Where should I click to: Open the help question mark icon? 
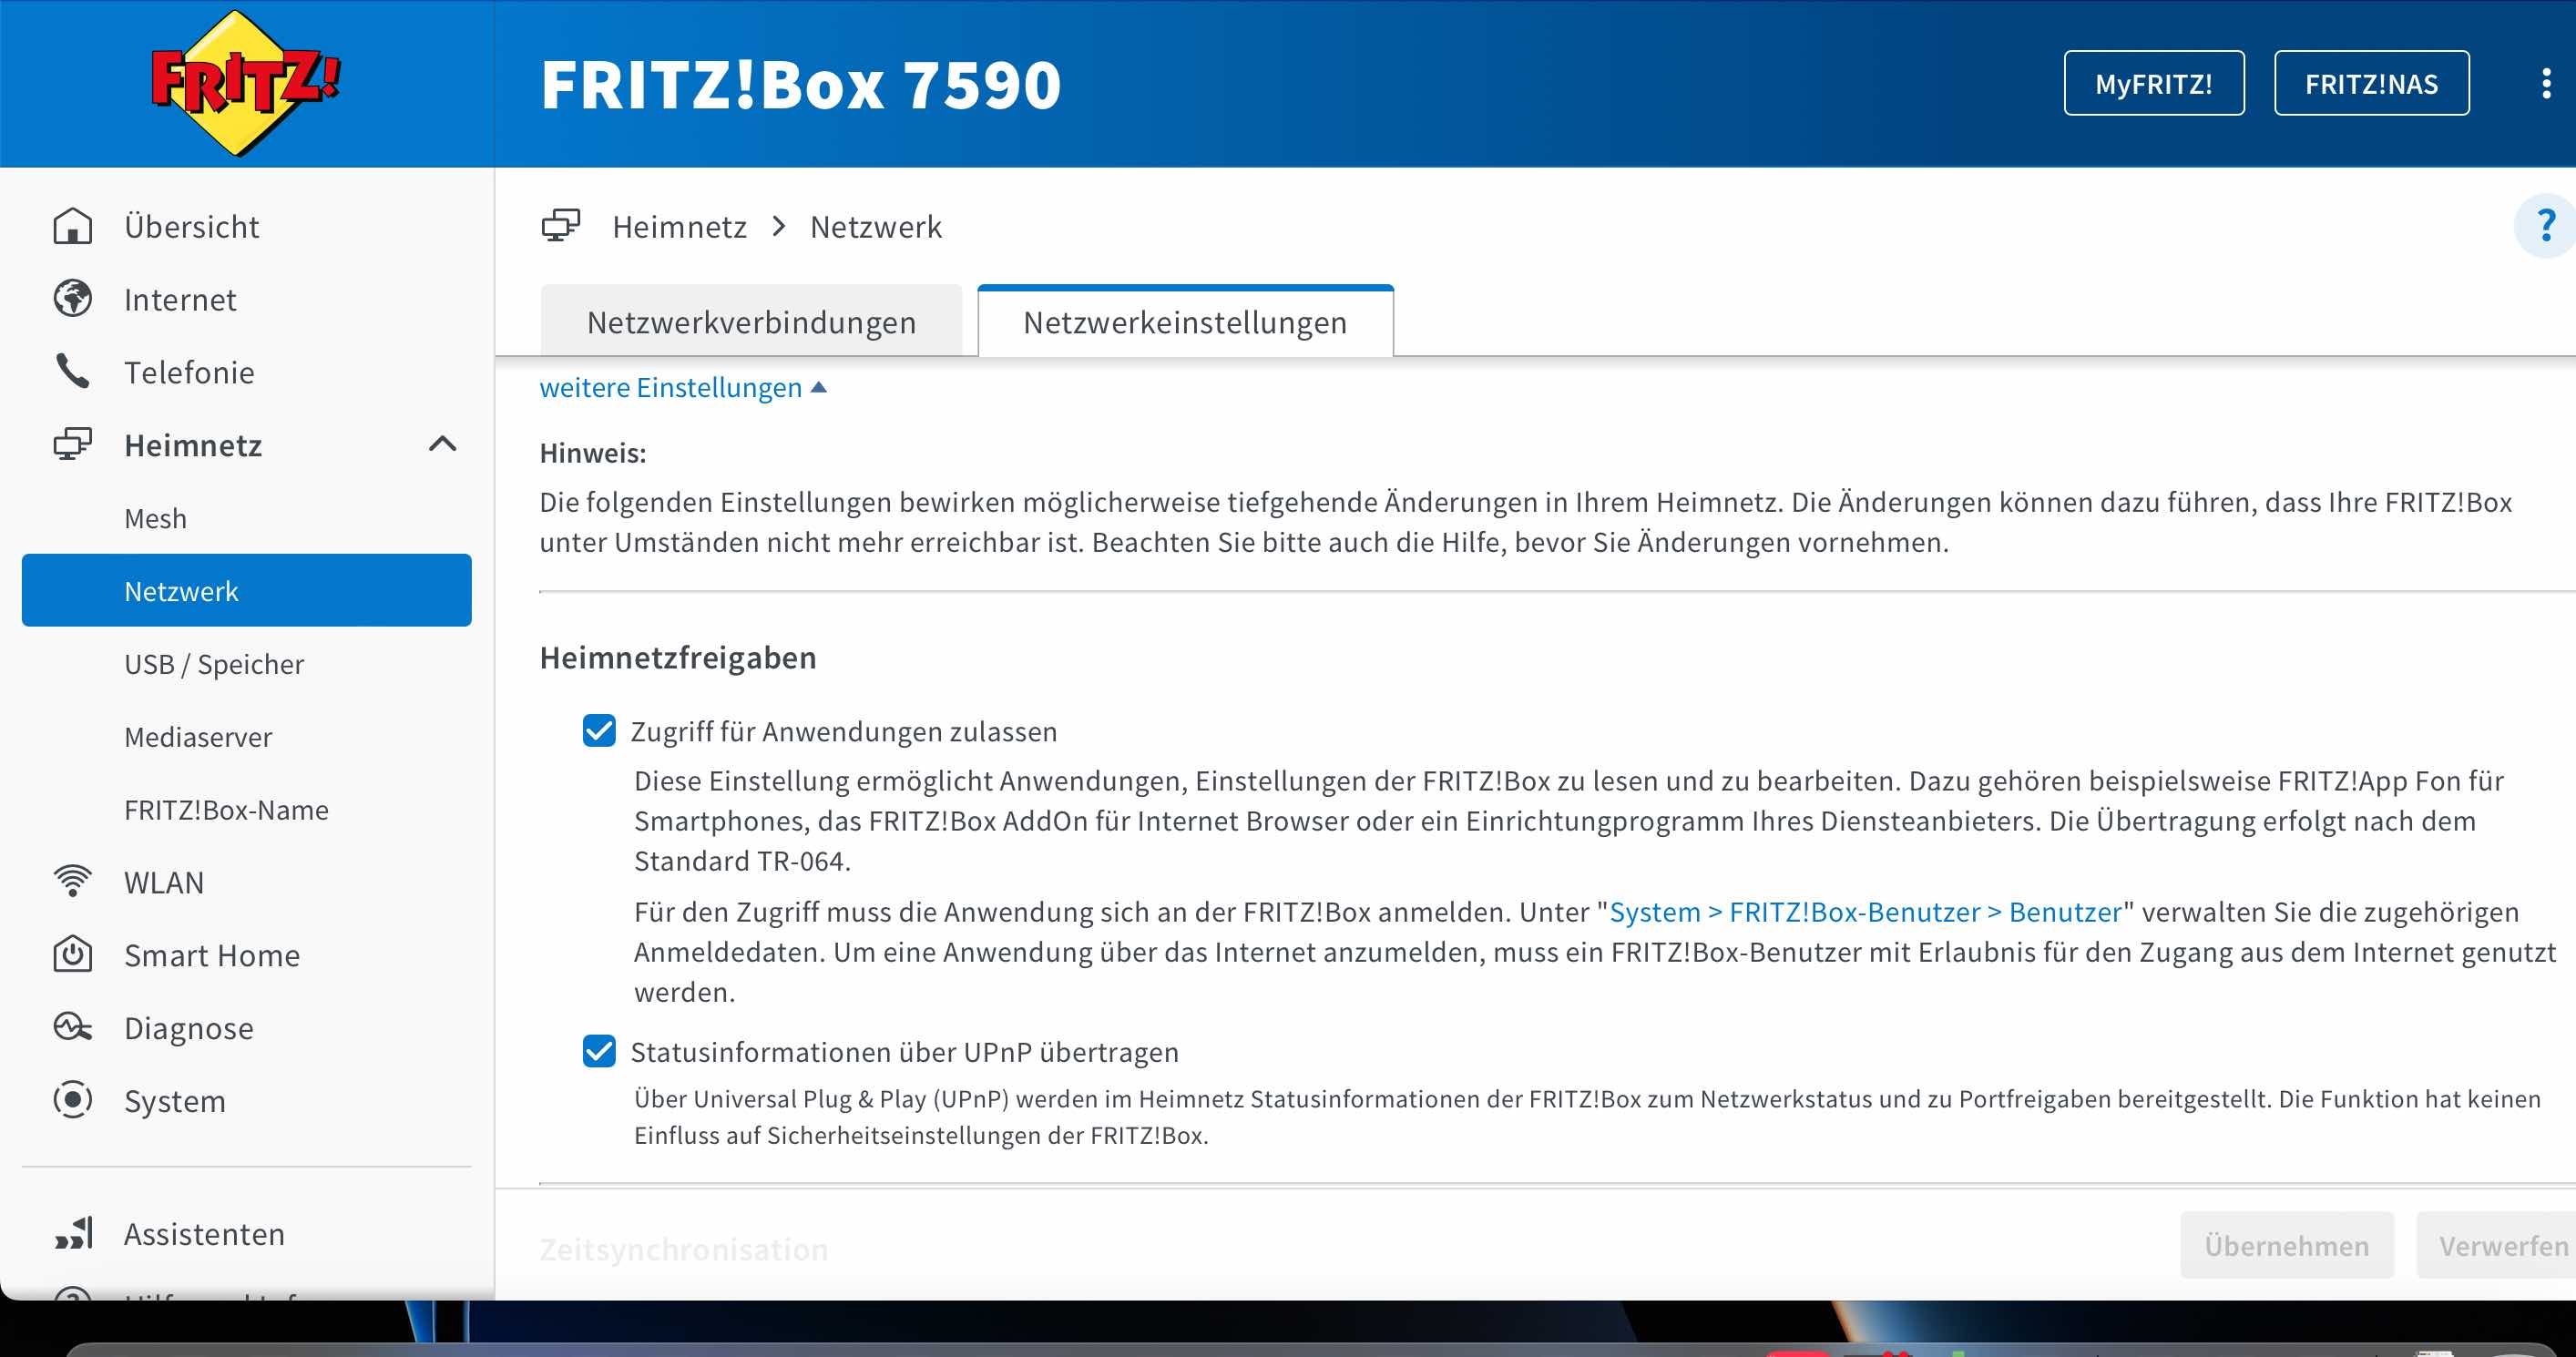[x=2545, y=225]
